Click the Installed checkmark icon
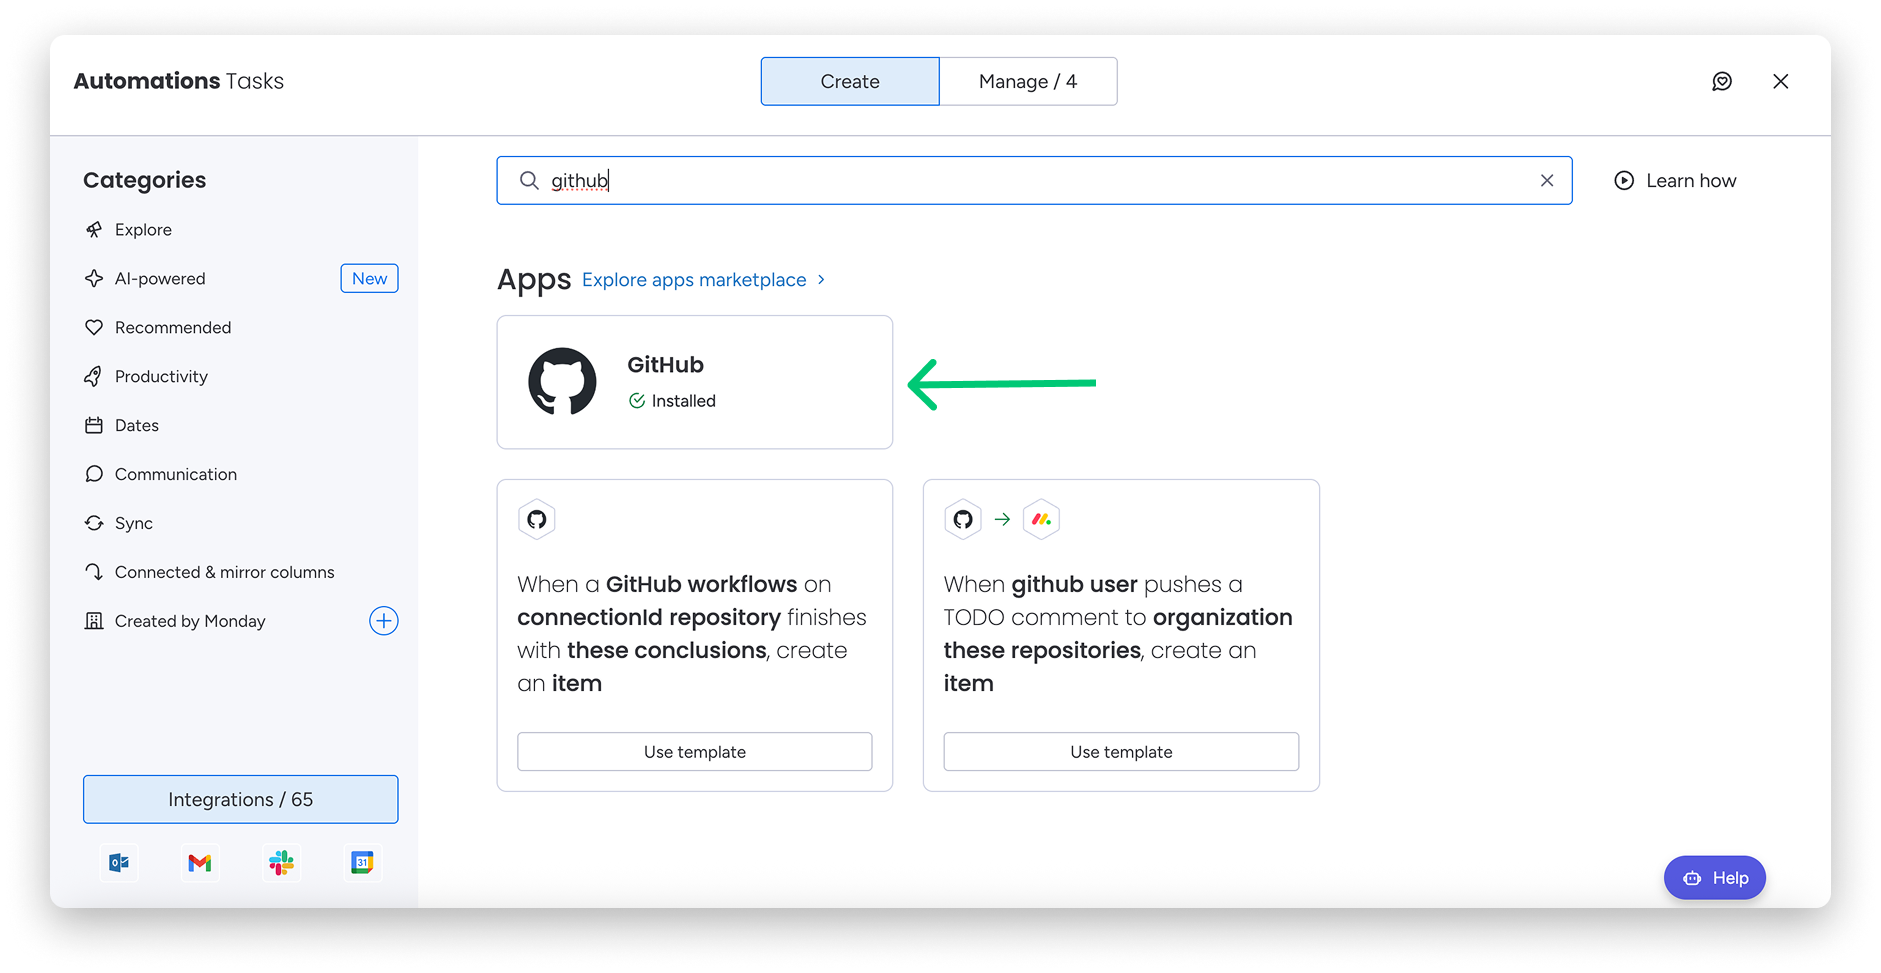Screen dimensions: 1881x973 (637, 401)
